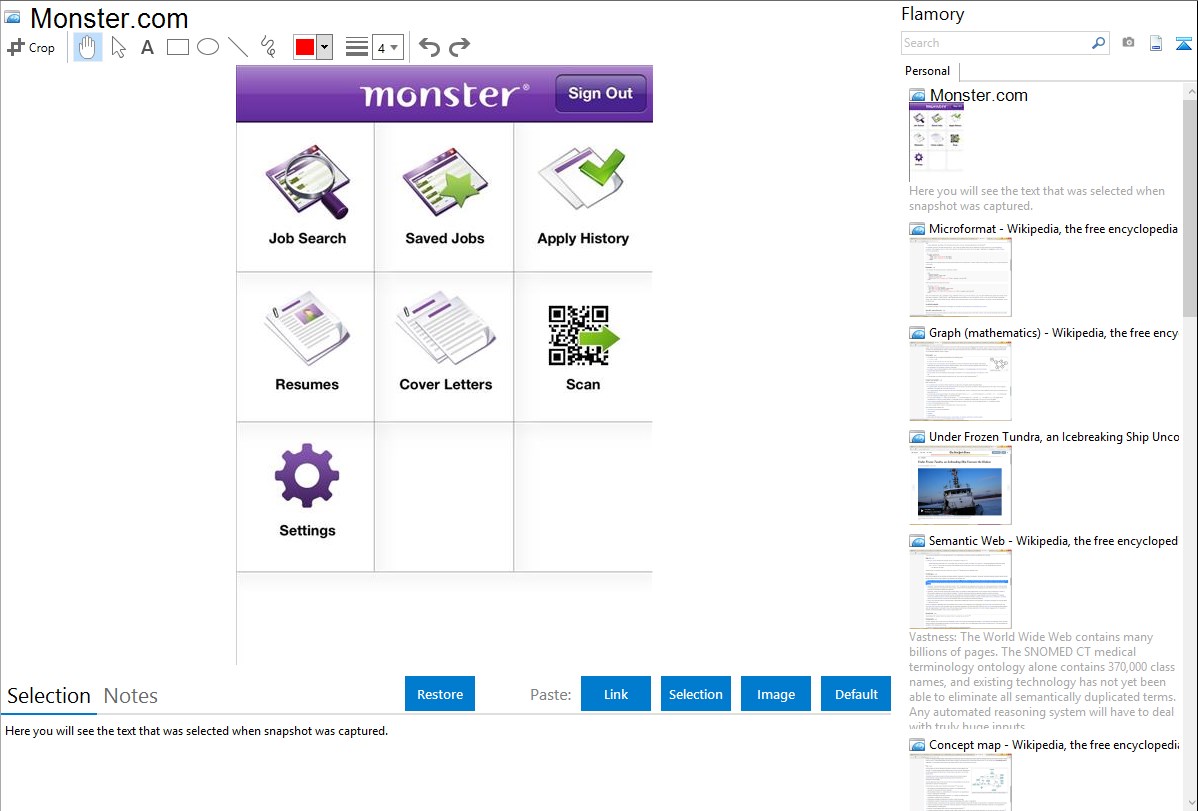Click the Under Frozen Tundra title

tap(1054, 436)
